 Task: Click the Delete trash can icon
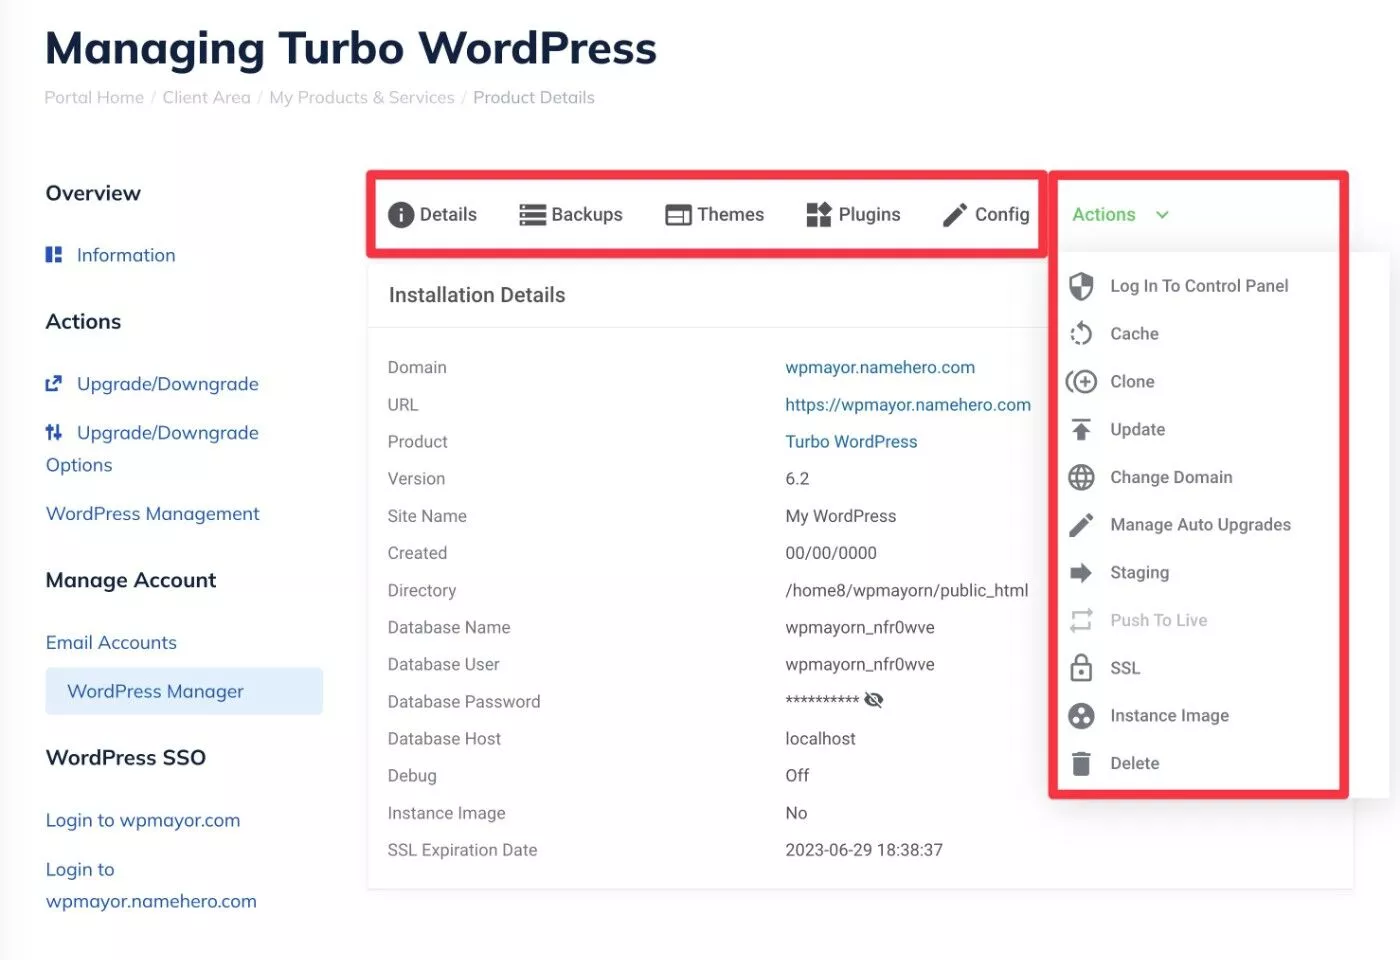1081,764
